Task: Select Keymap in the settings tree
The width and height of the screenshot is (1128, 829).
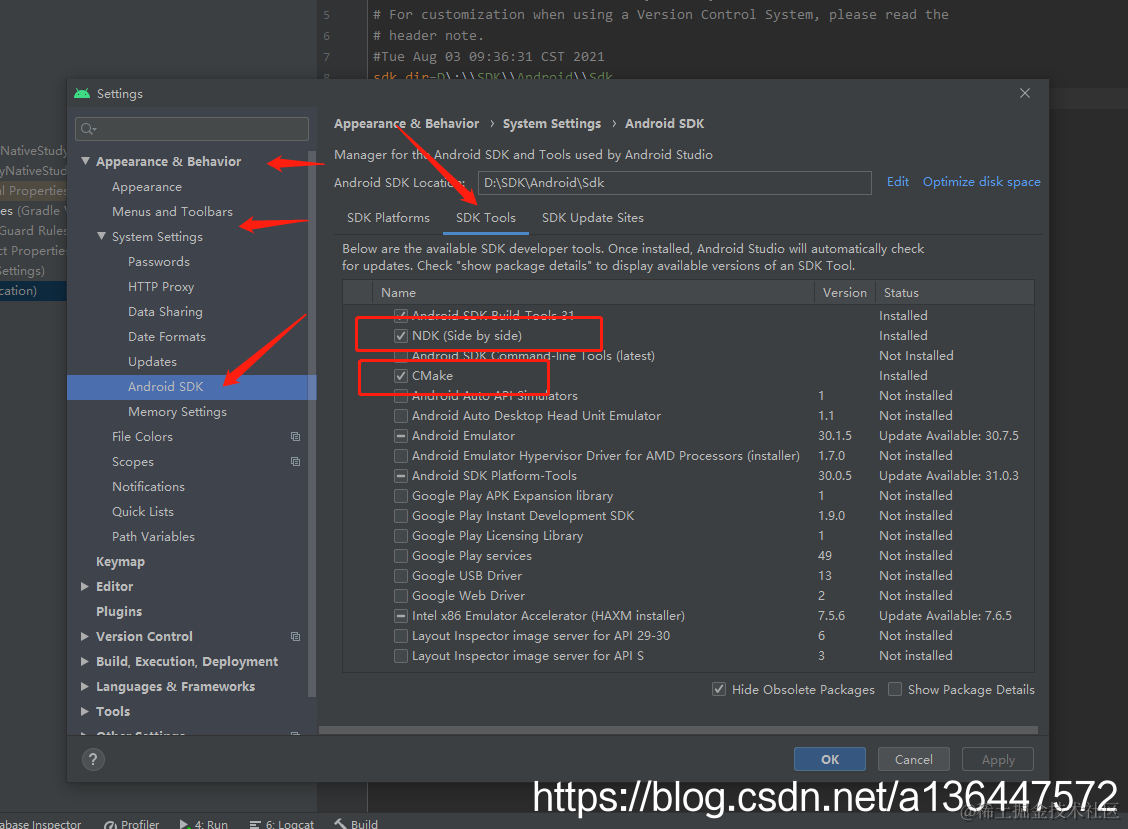Action: pyautogui.click(x=120, y=561)
